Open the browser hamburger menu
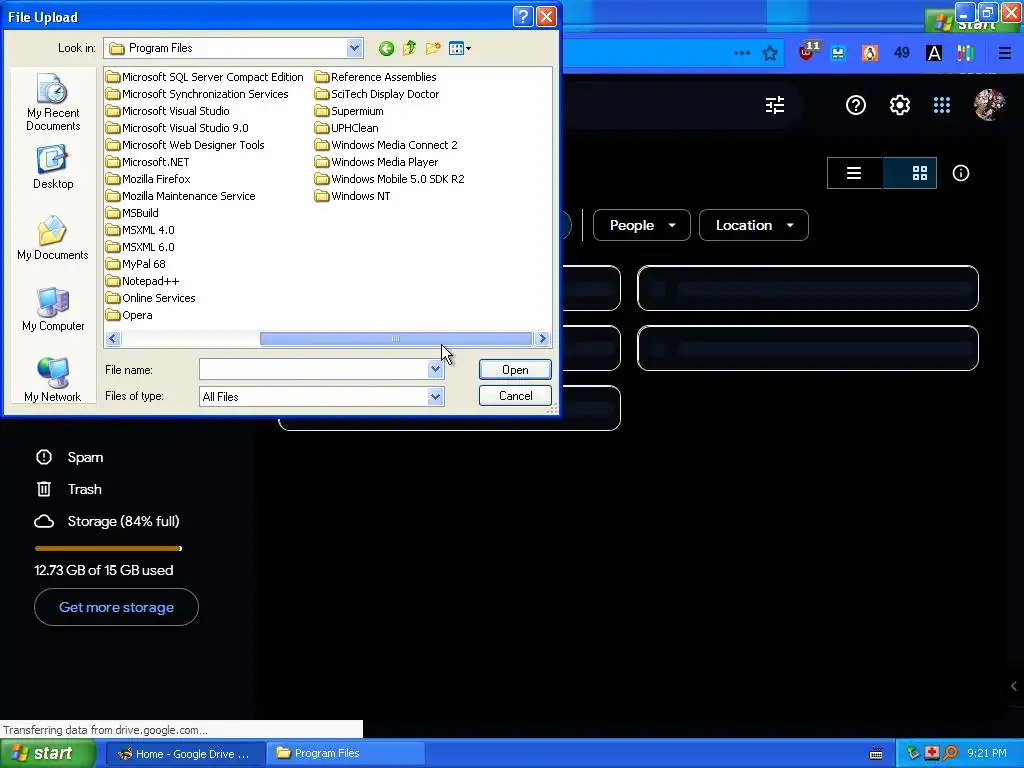1024x768 pixels. [1004, 54]
